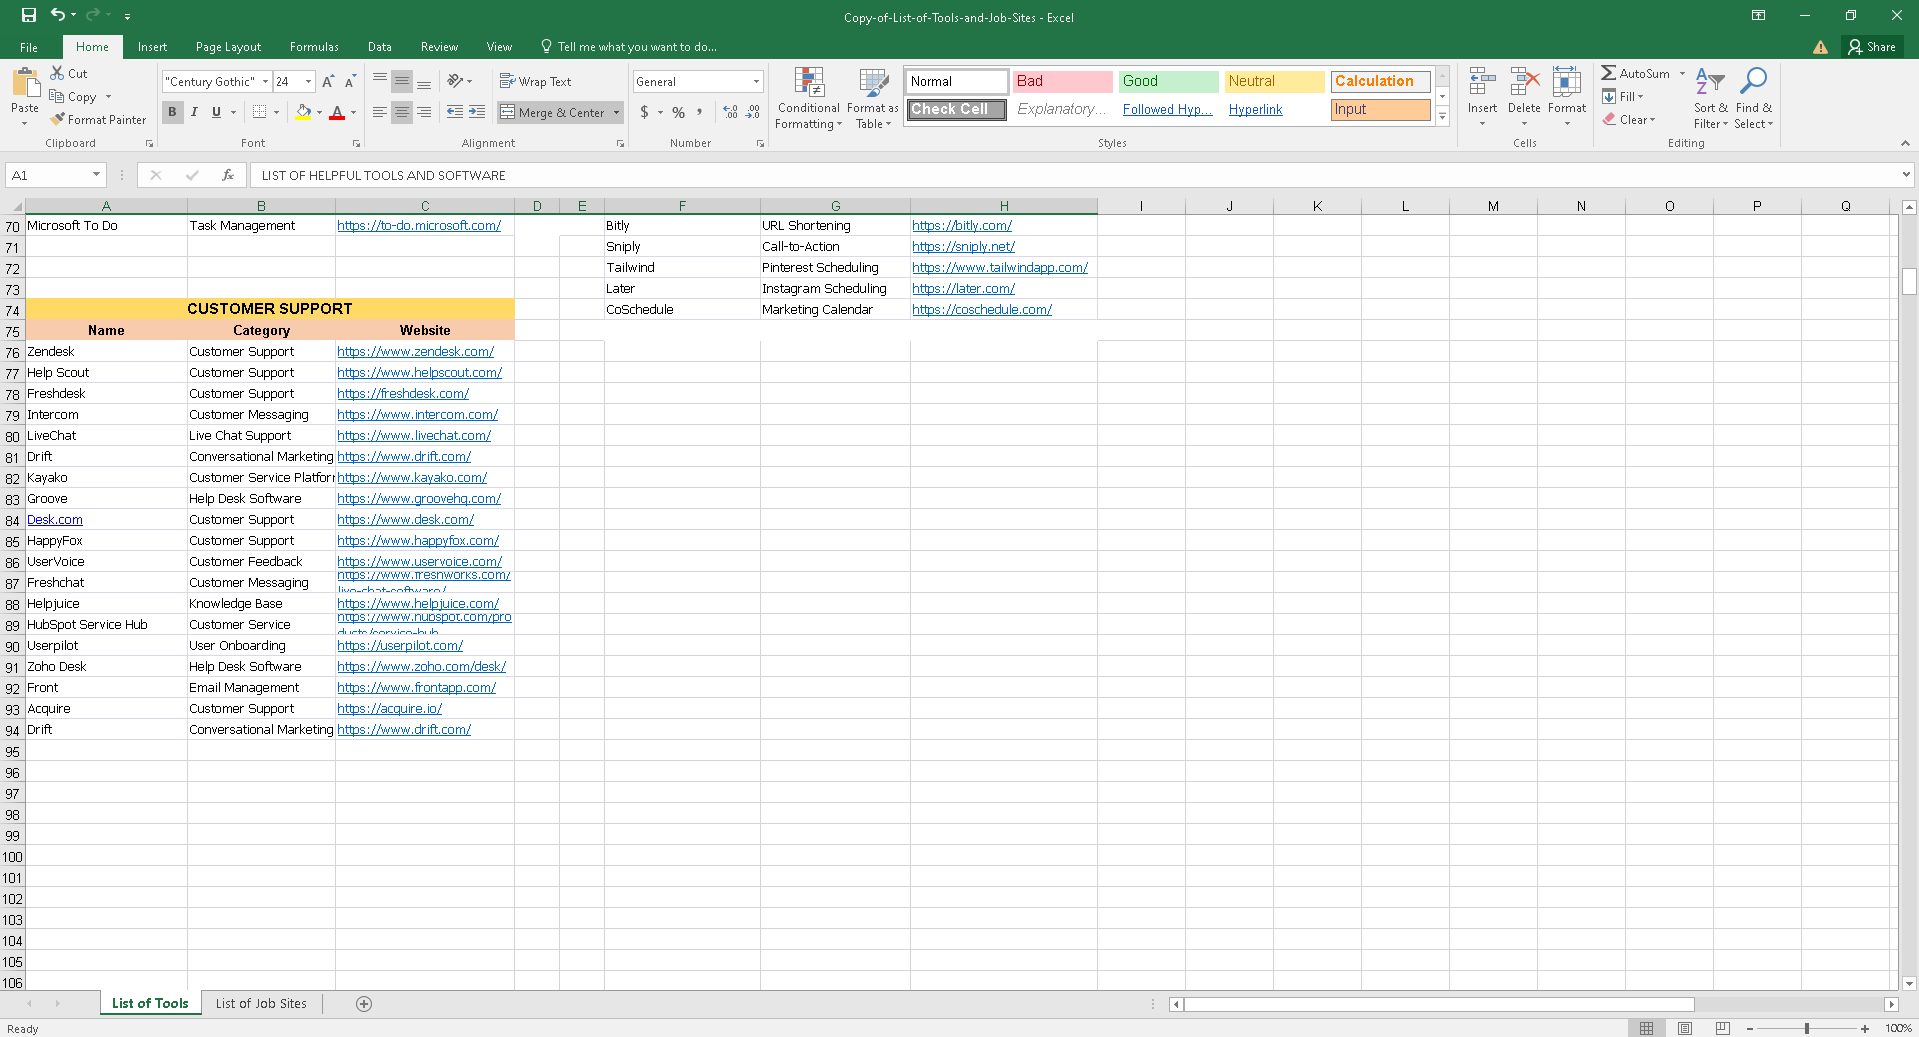Expand the Merge & Center dropdown arrow
Viewport: 1919px width, 1037px height.
pos(616,112)
